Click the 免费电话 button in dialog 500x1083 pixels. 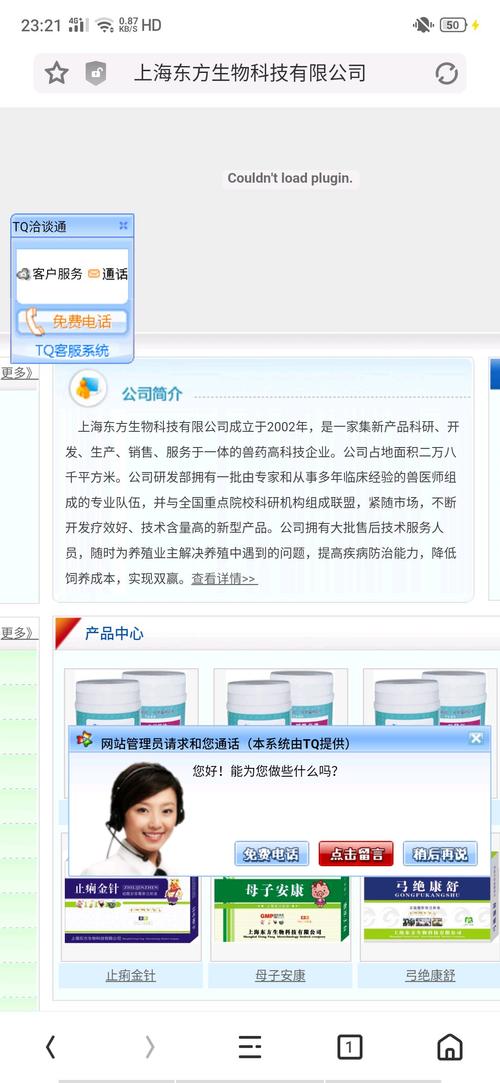tap(271, 854)
